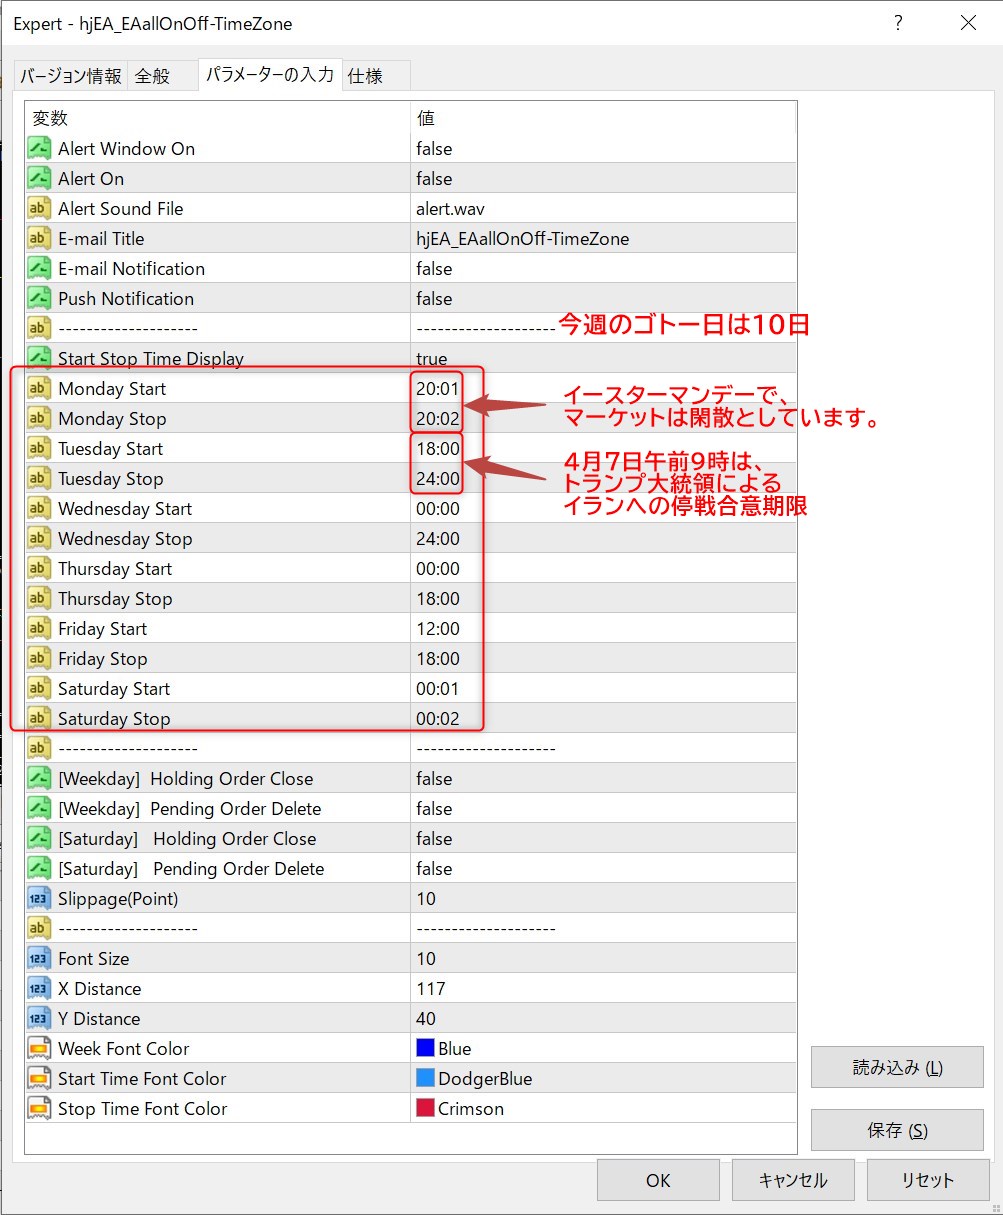The width and height of the screenshot is (1003, 1215).
Task: Edit the Tuesday Start time value 18:00
Action: point(438,449)
